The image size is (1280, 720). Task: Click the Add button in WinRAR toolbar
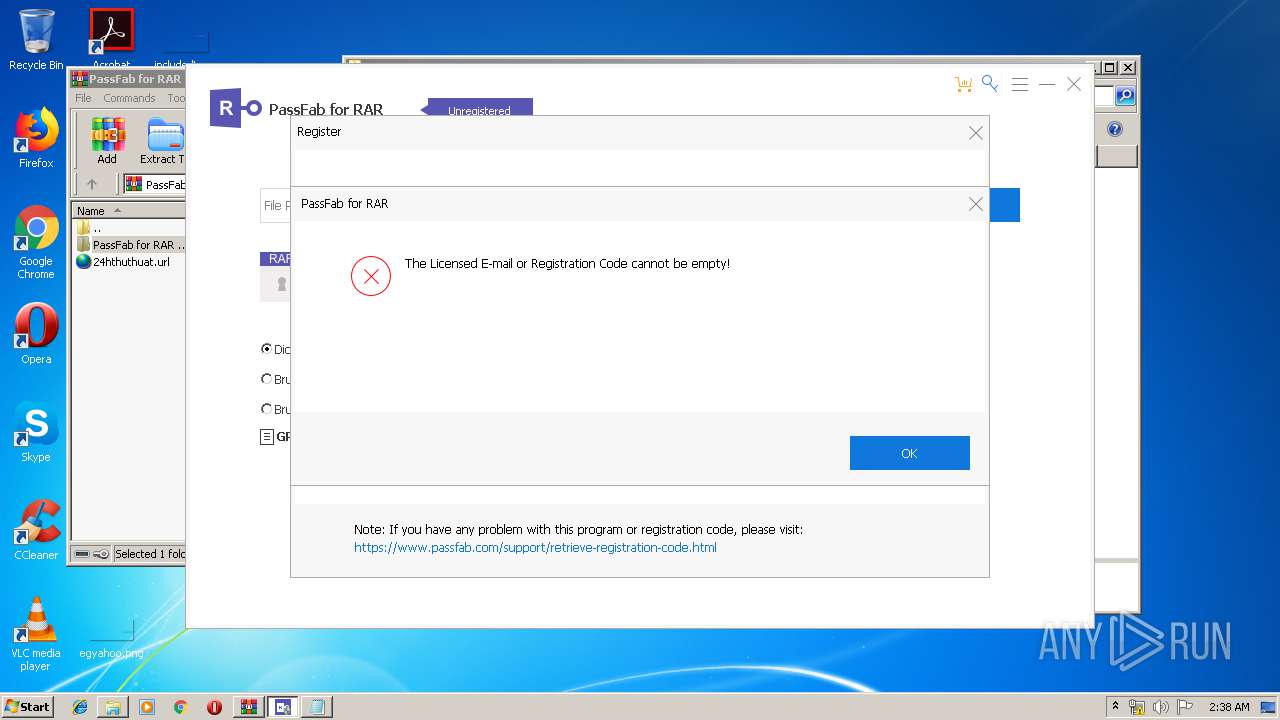coord(107,141)
